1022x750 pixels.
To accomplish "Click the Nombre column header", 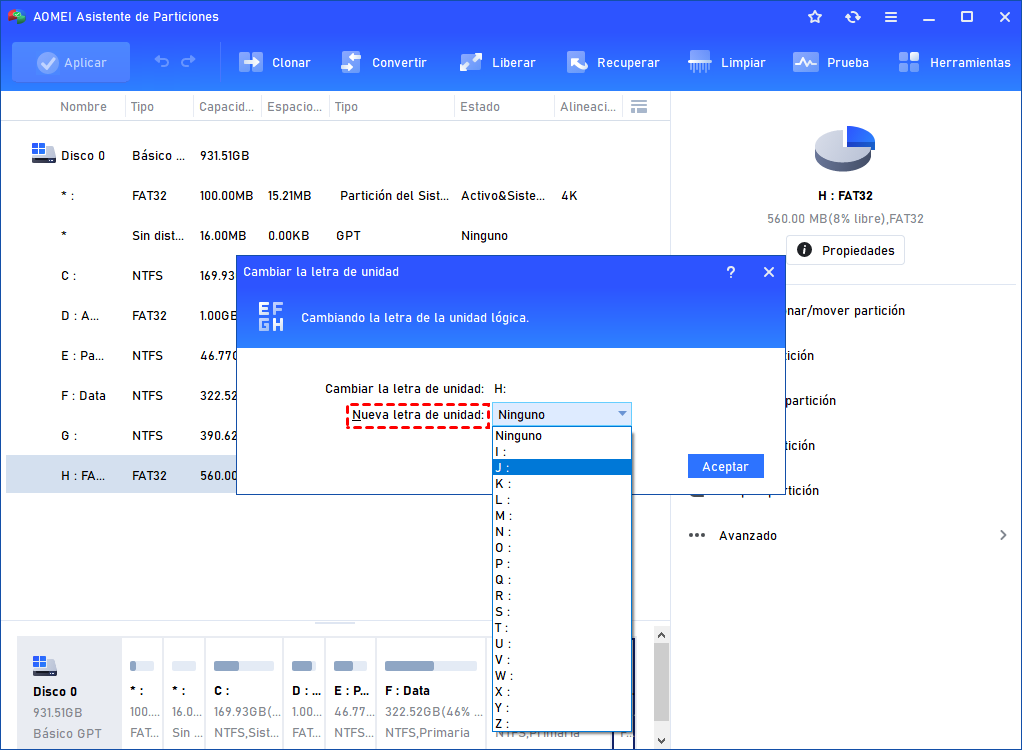I will pyautogui.click(x=83, y=107).
